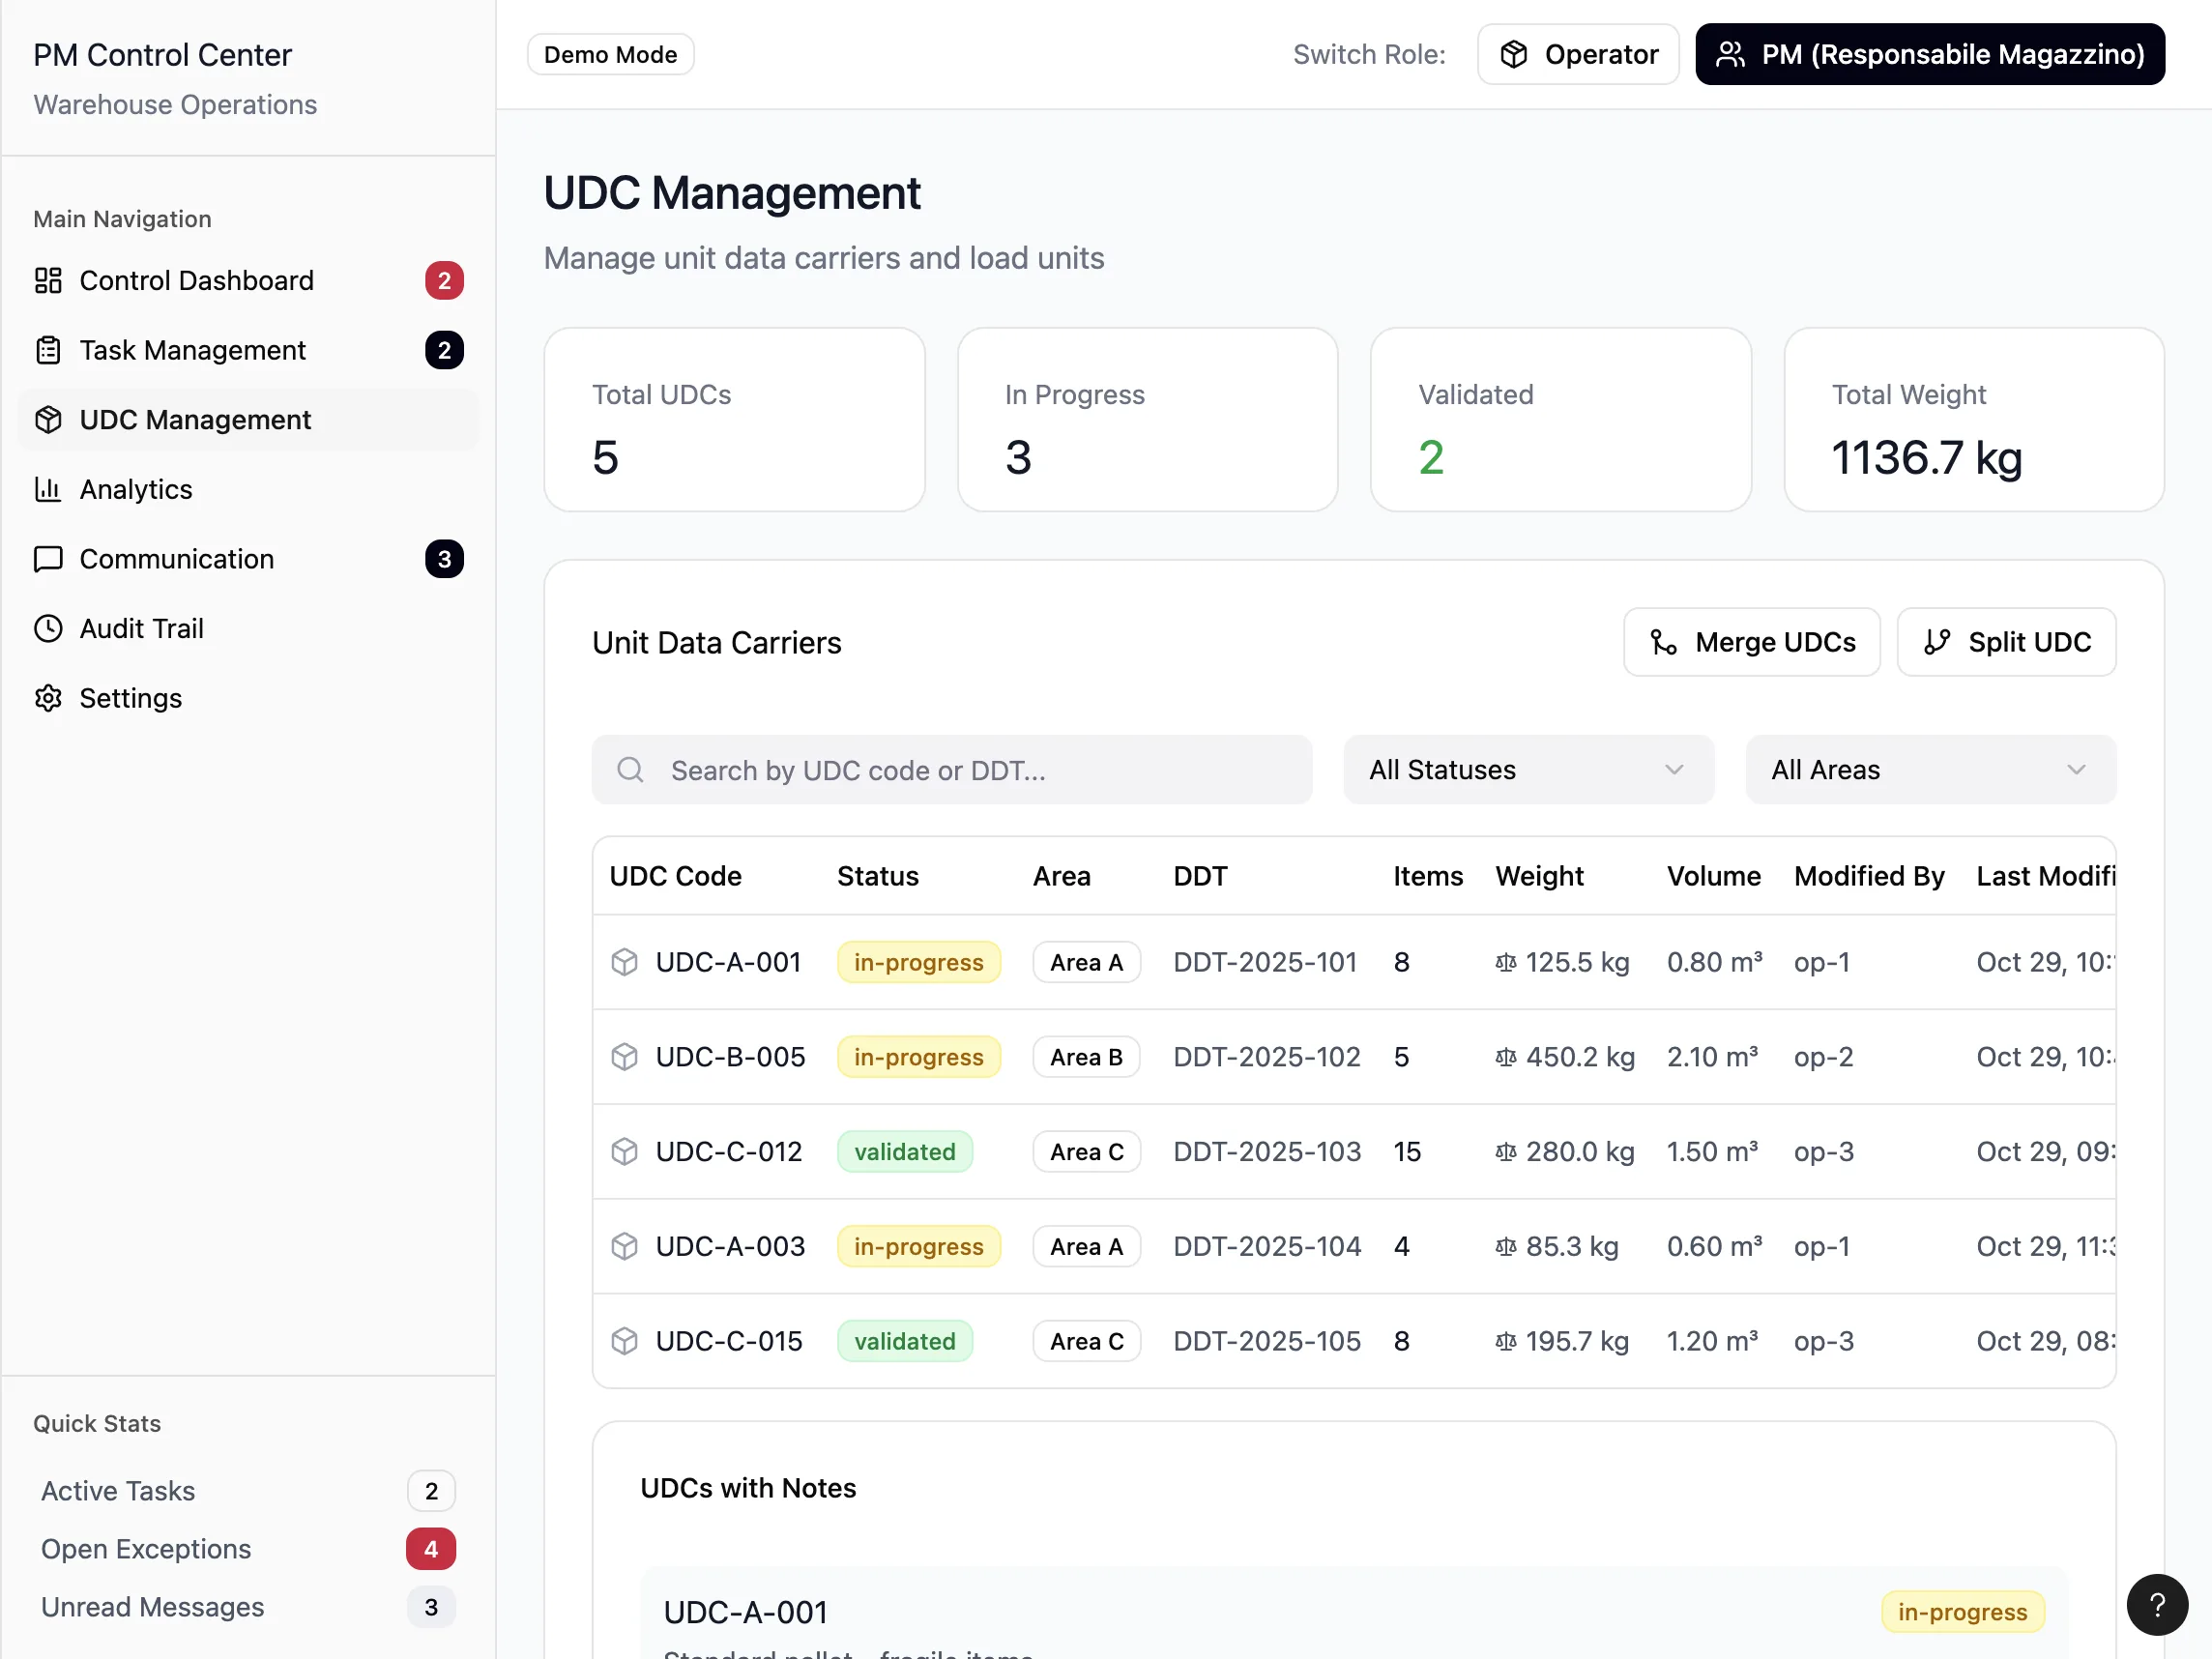
Task: Click the Open Exceptions quick stat
Action: pyautogui.click(x=248, y=1549)
